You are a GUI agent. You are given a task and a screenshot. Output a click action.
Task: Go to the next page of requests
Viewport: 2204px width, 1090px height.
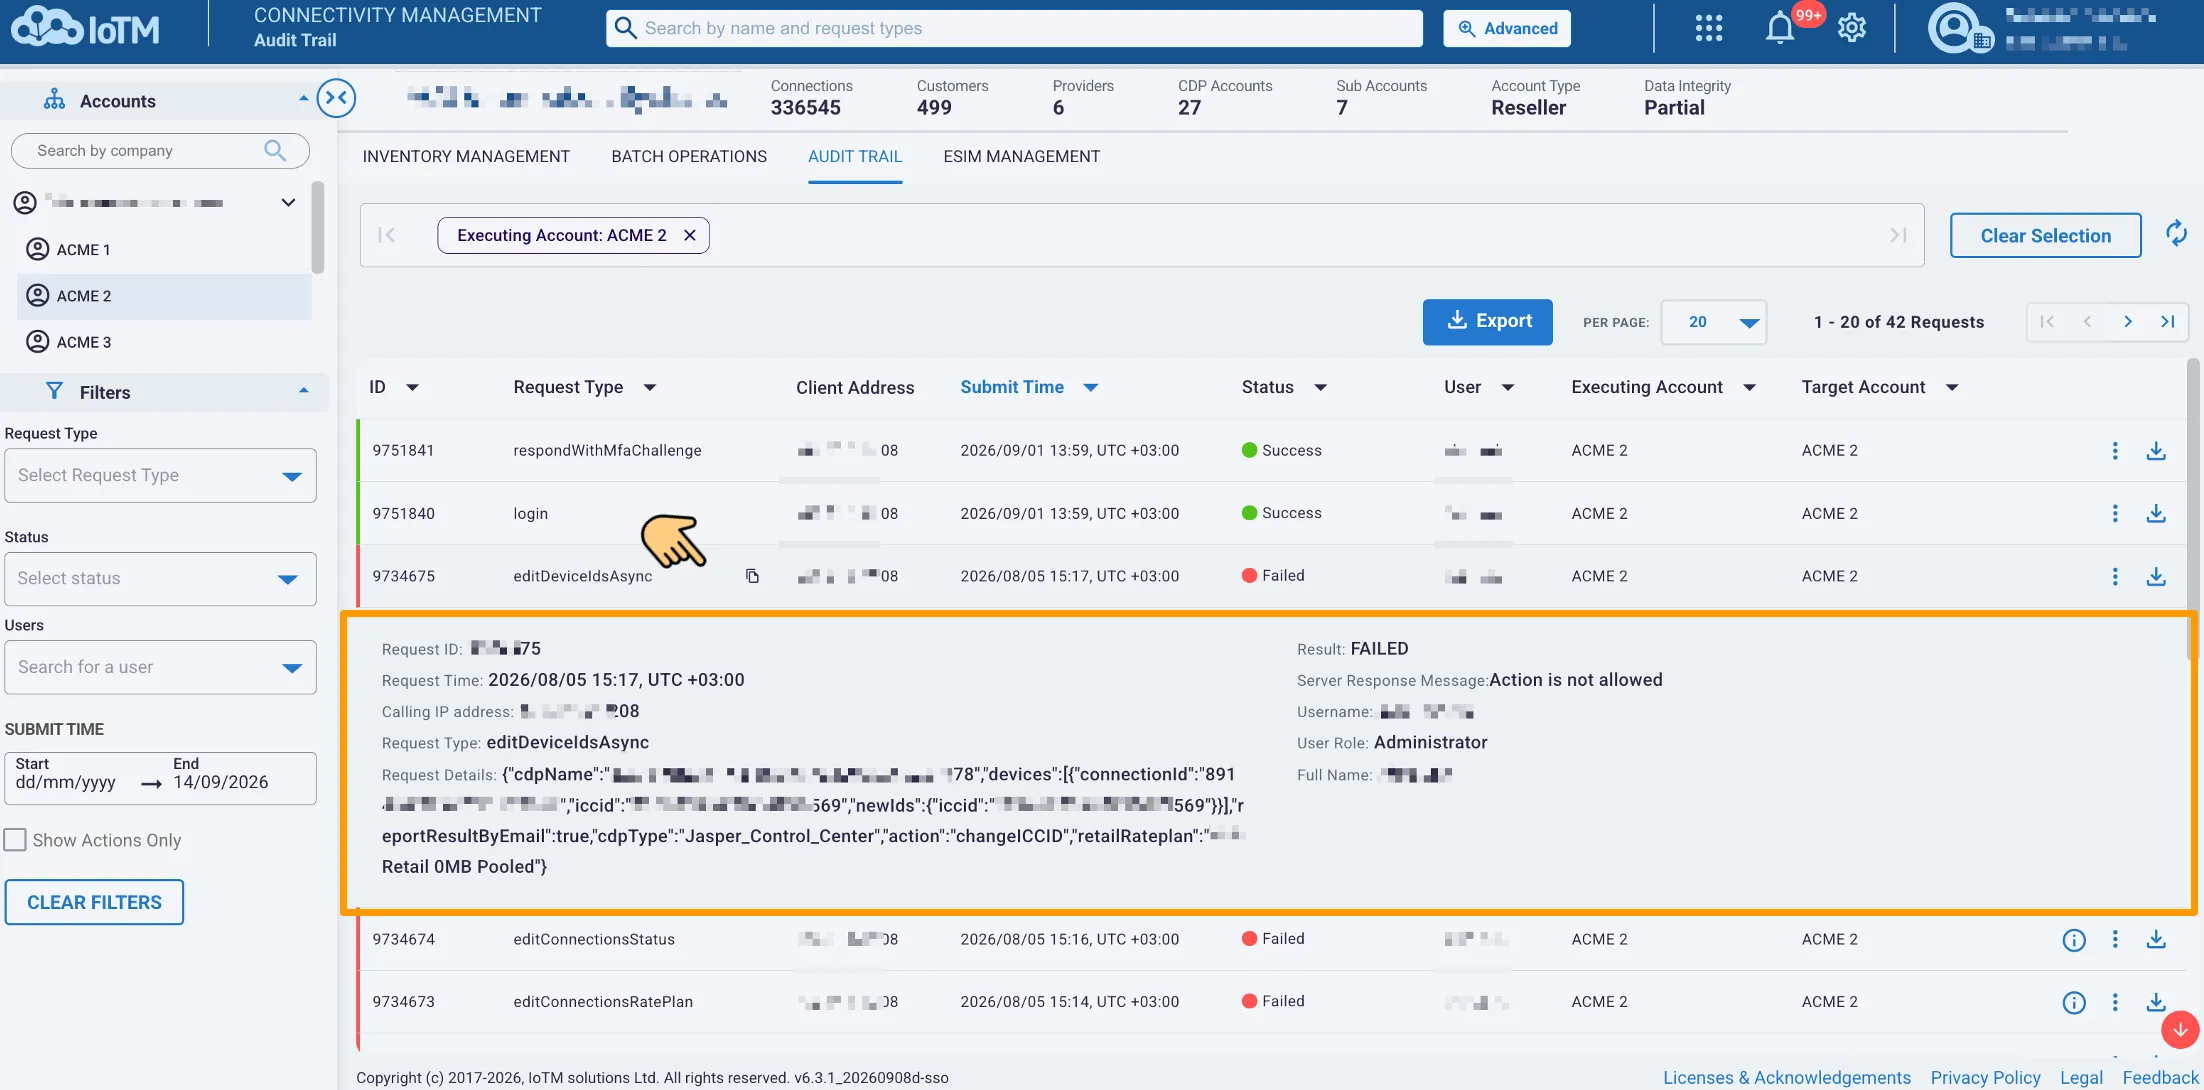click(2128, 322)
